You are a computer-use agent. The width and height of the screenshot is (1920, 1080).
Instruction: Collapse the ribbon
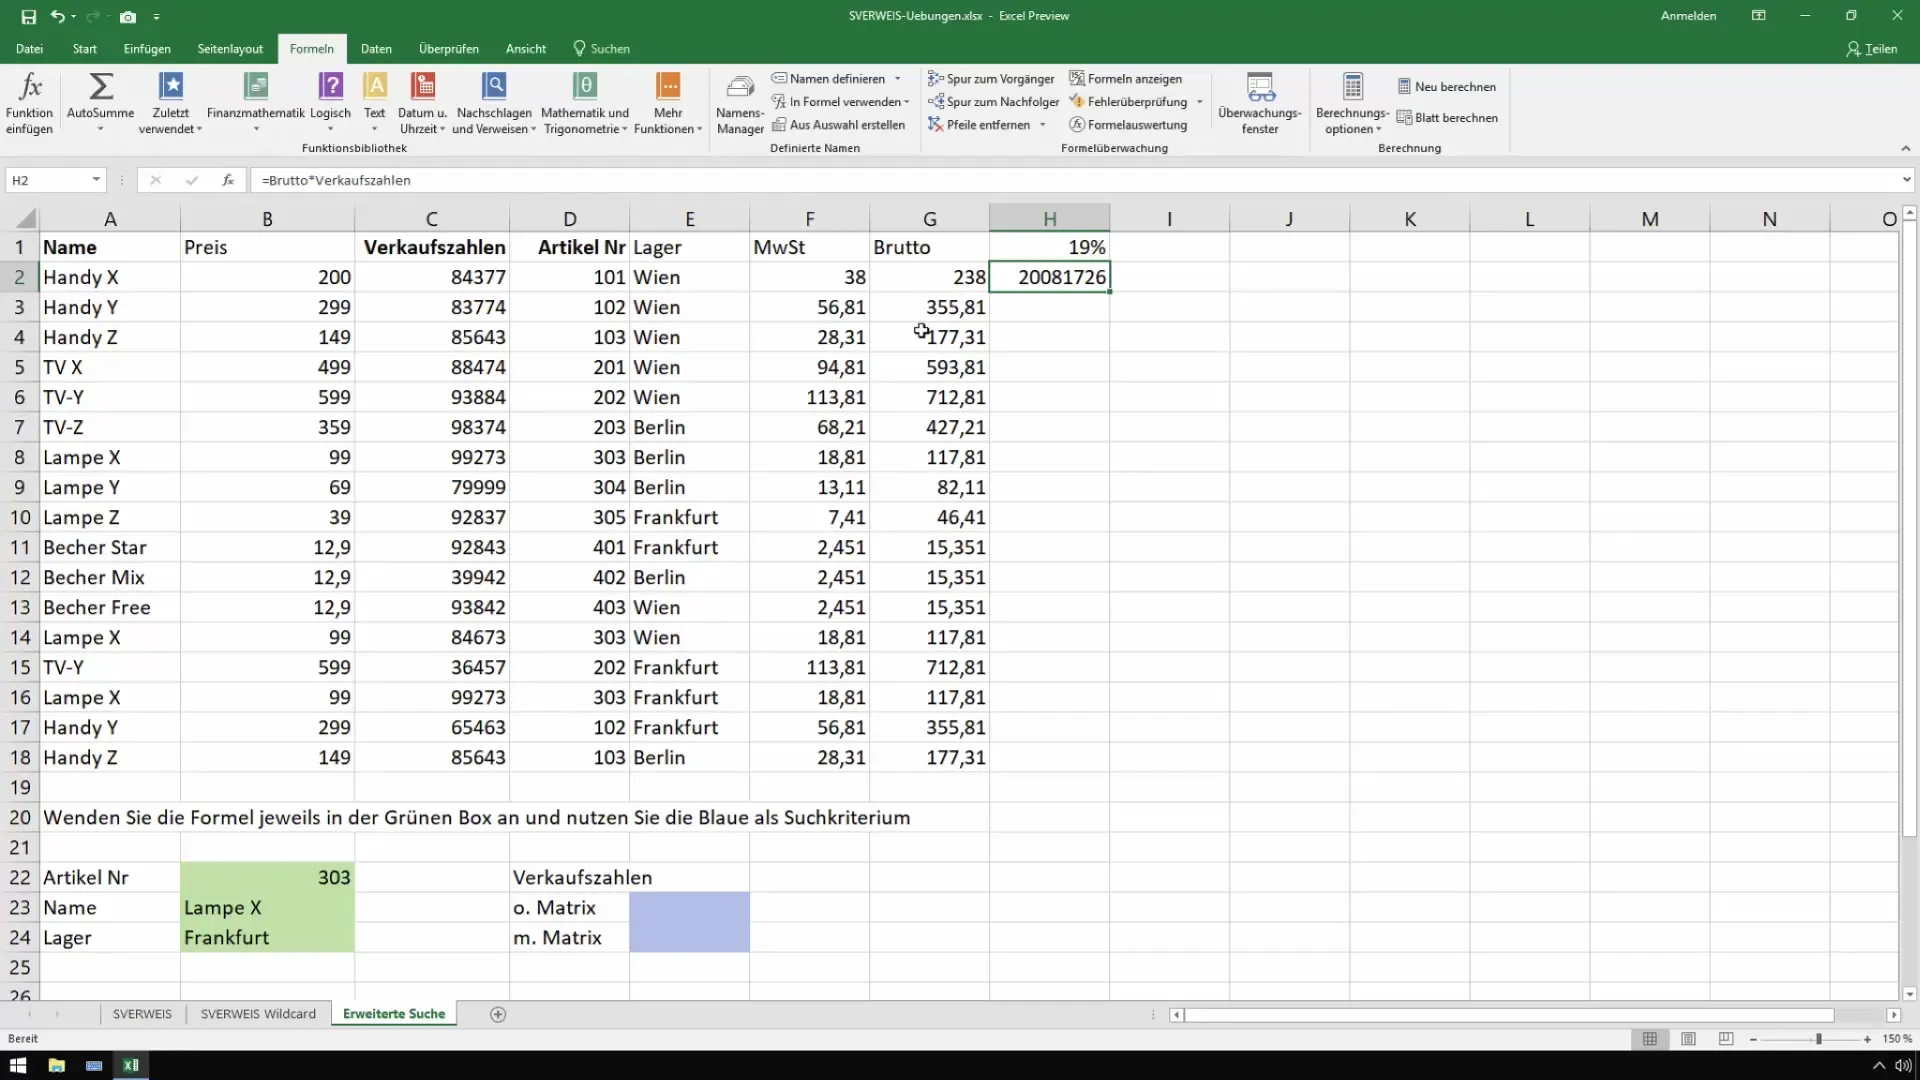coord(1905,148)
